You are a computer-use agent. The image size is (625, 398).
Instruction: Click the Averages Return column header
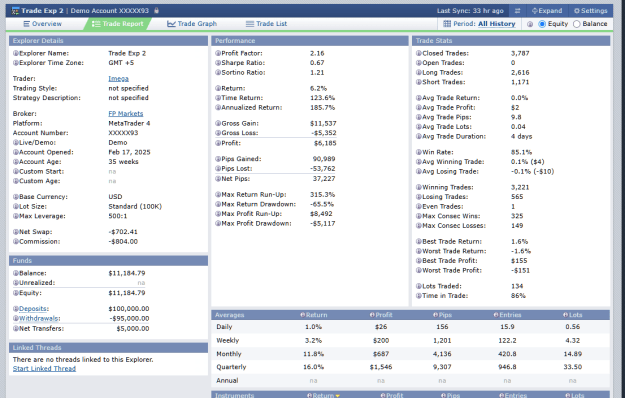click(x=314, y=315)
